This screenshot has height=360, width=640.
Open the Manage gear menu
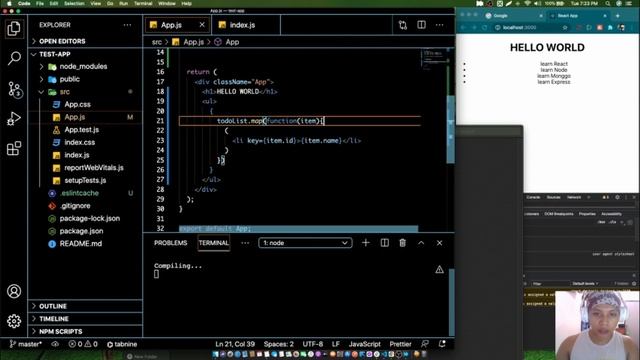tap(14, 321)
